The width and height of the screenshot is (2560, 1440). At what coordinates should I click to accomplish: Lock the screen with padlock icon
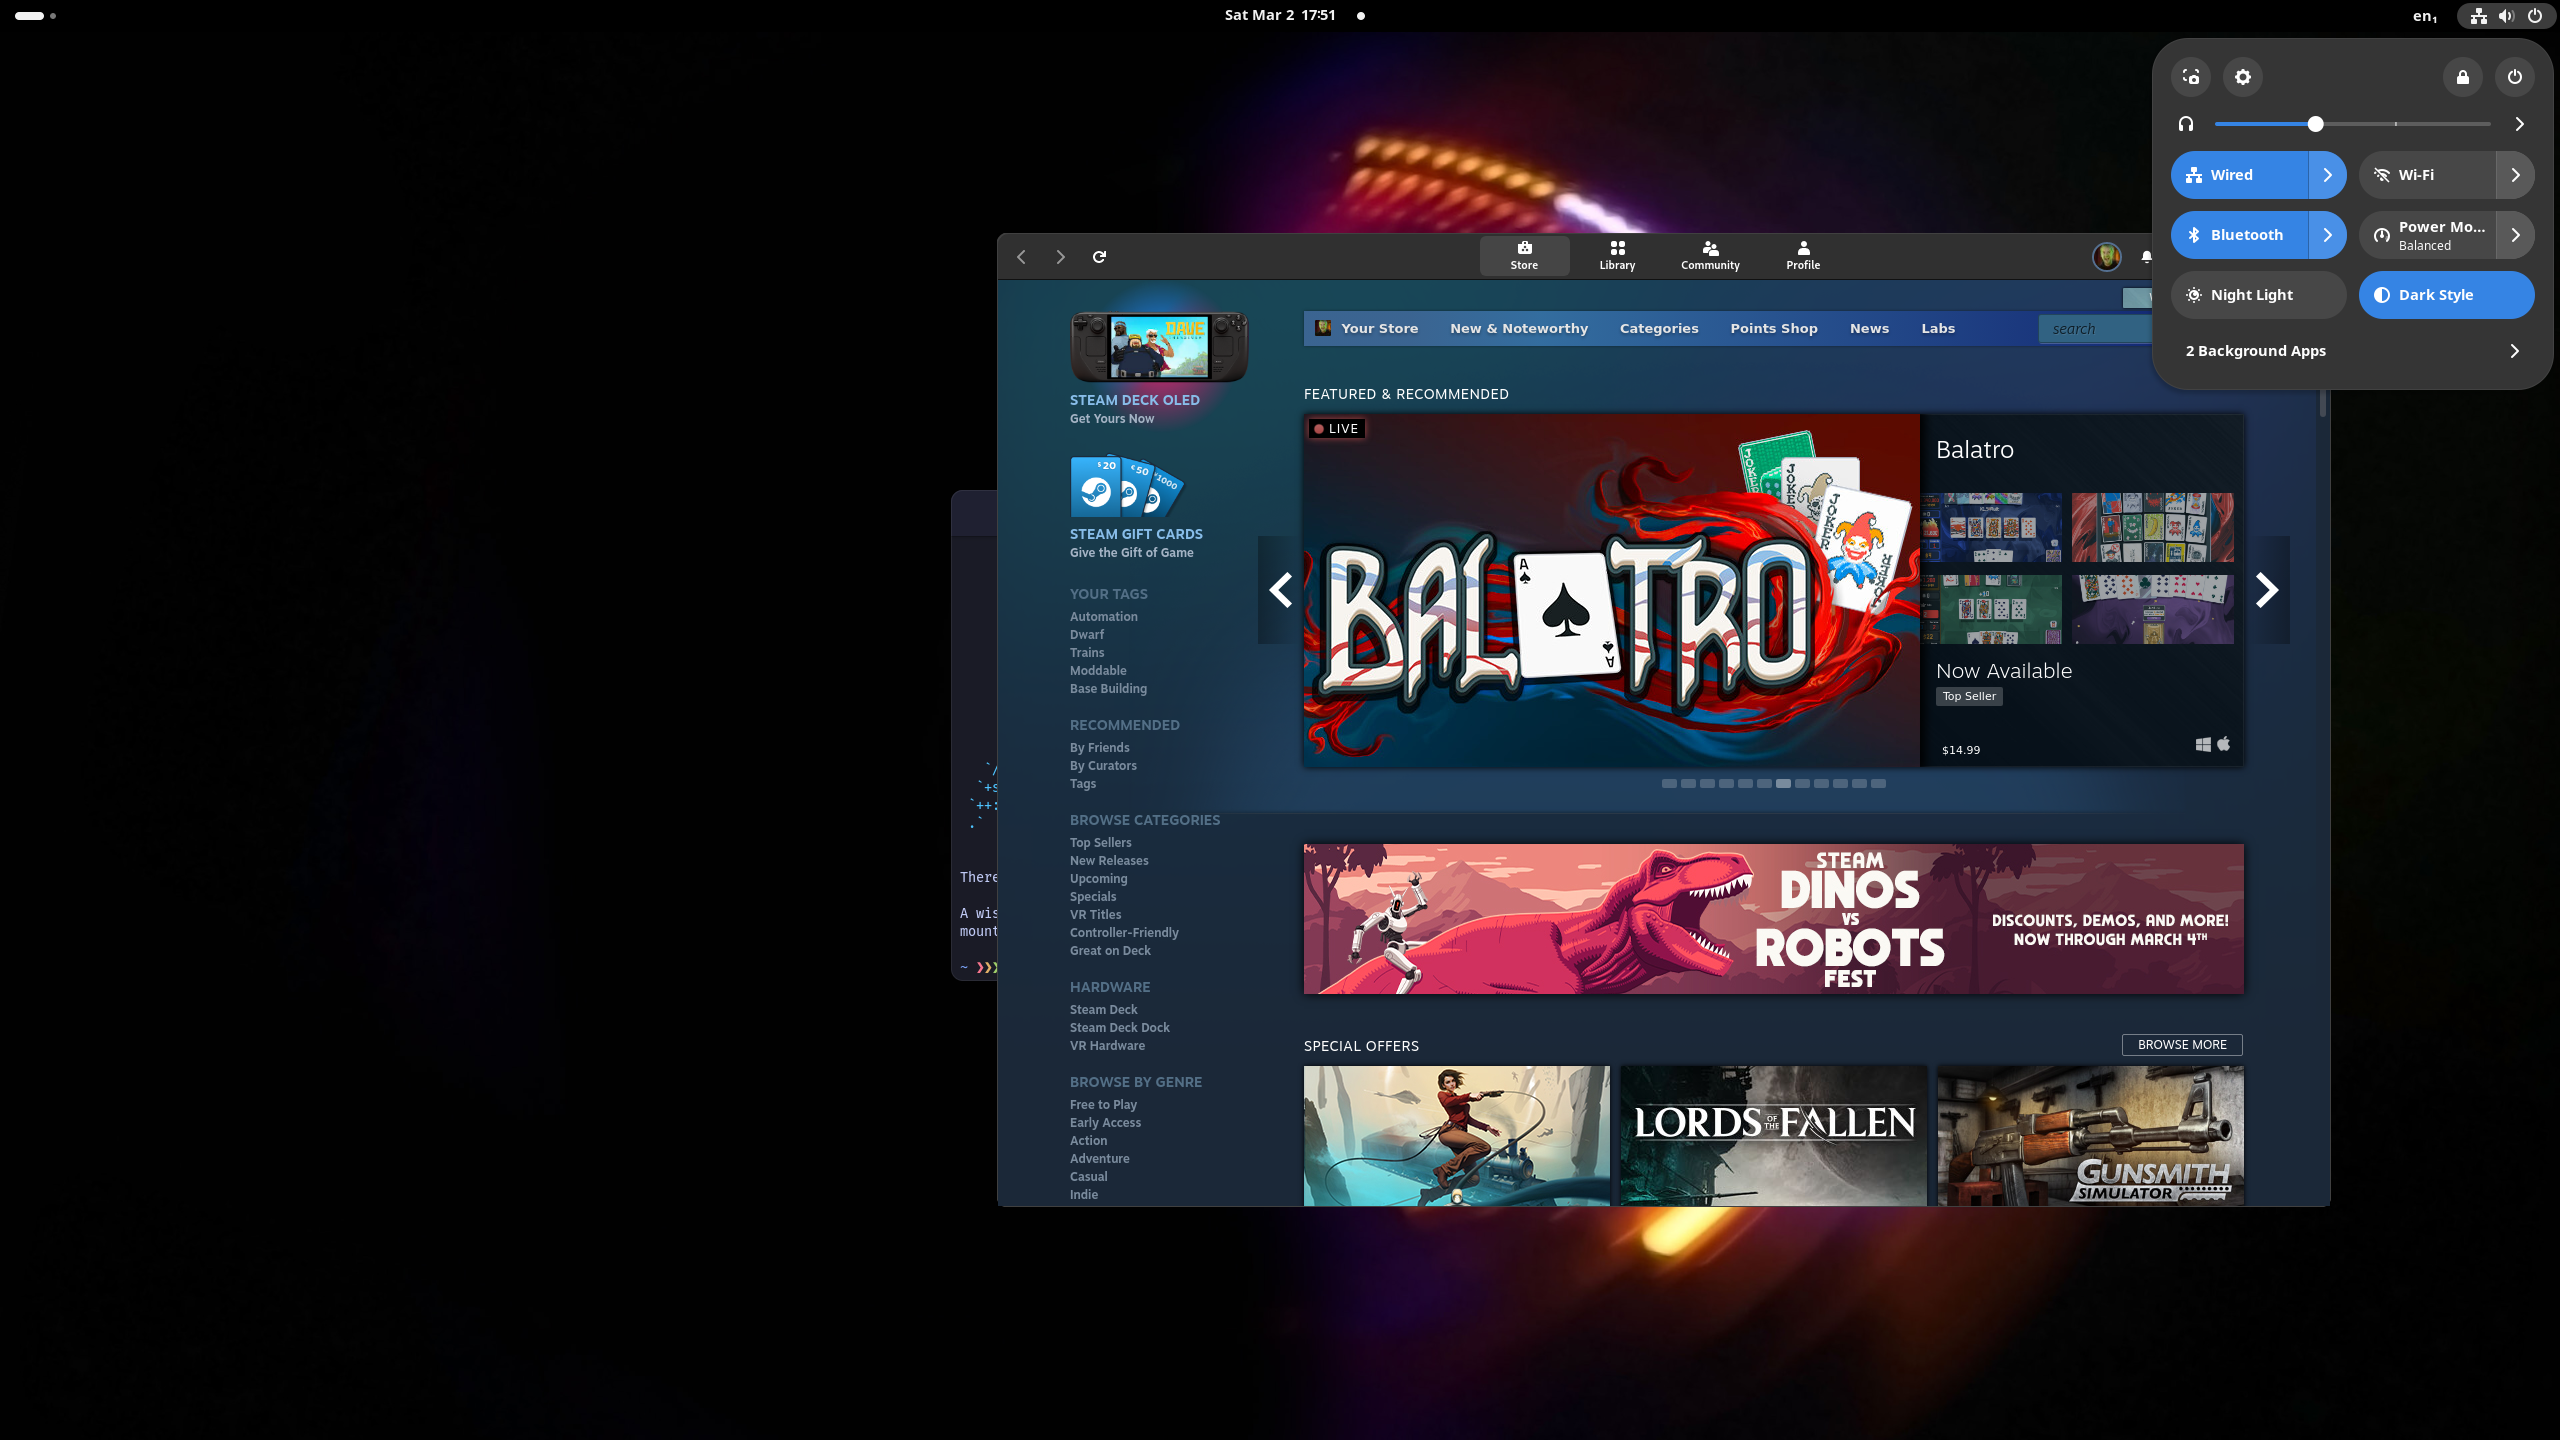pyautogui.click(x=2463, y=77)
